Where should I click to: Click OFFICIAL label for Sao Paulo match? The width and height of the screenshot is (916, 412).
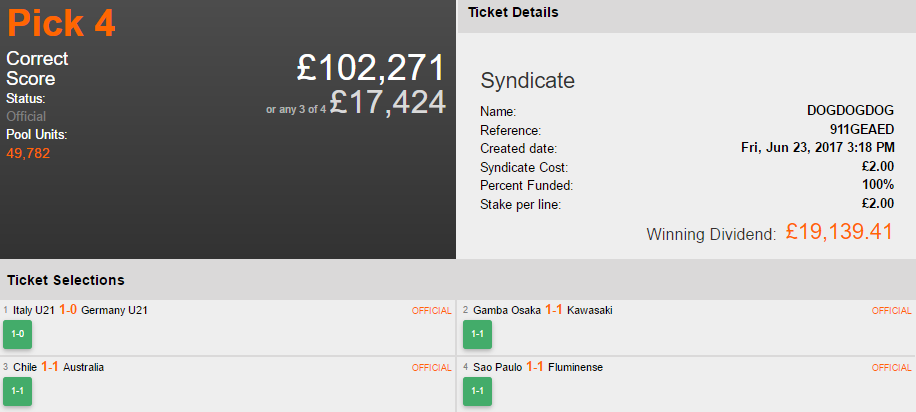tap(891, 368)
